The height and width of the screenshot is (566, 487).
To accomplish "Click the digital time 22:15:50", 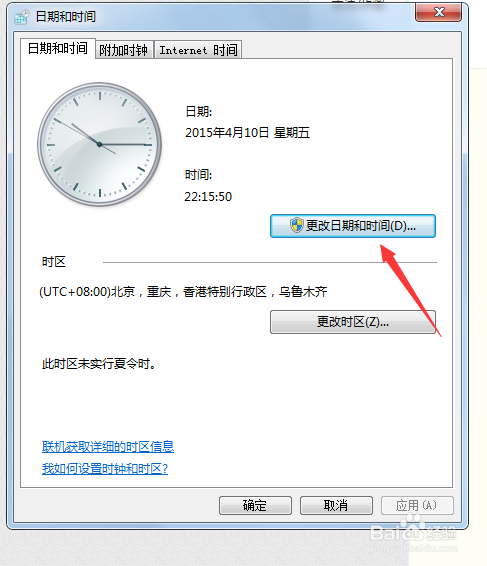I will [208, 197].
